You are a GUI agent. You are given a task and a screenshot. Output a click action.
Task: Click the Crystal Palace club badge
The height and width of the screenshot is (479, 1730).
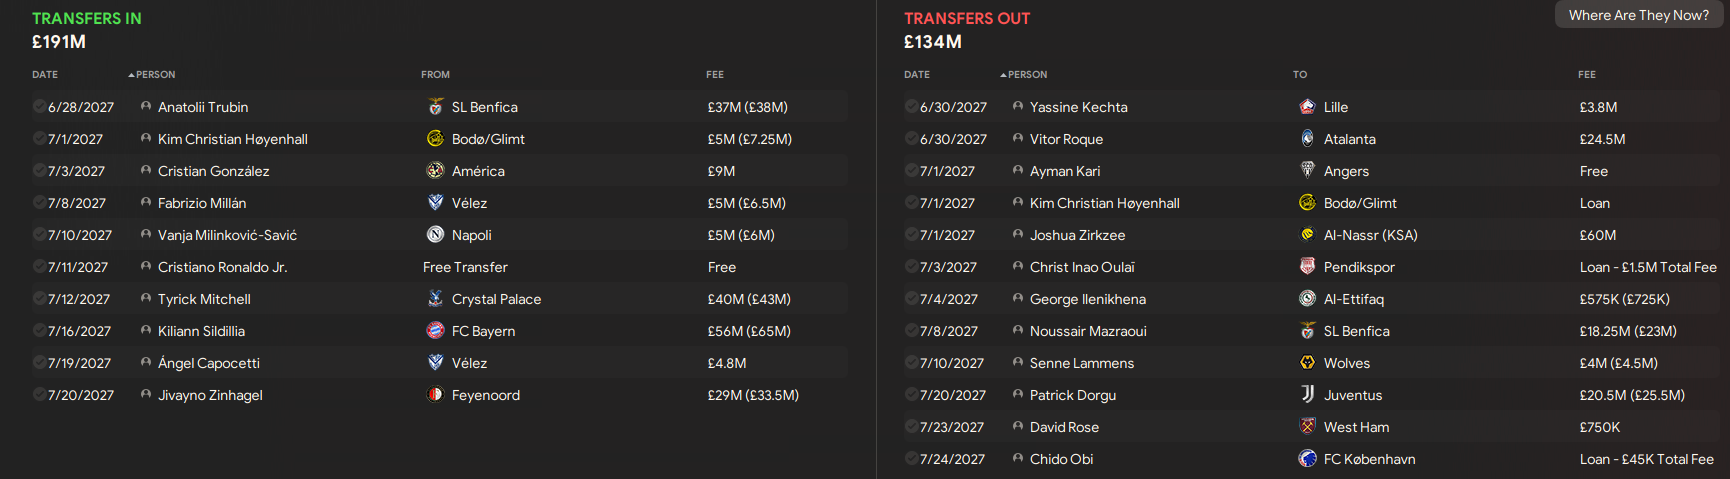point(435,298)
